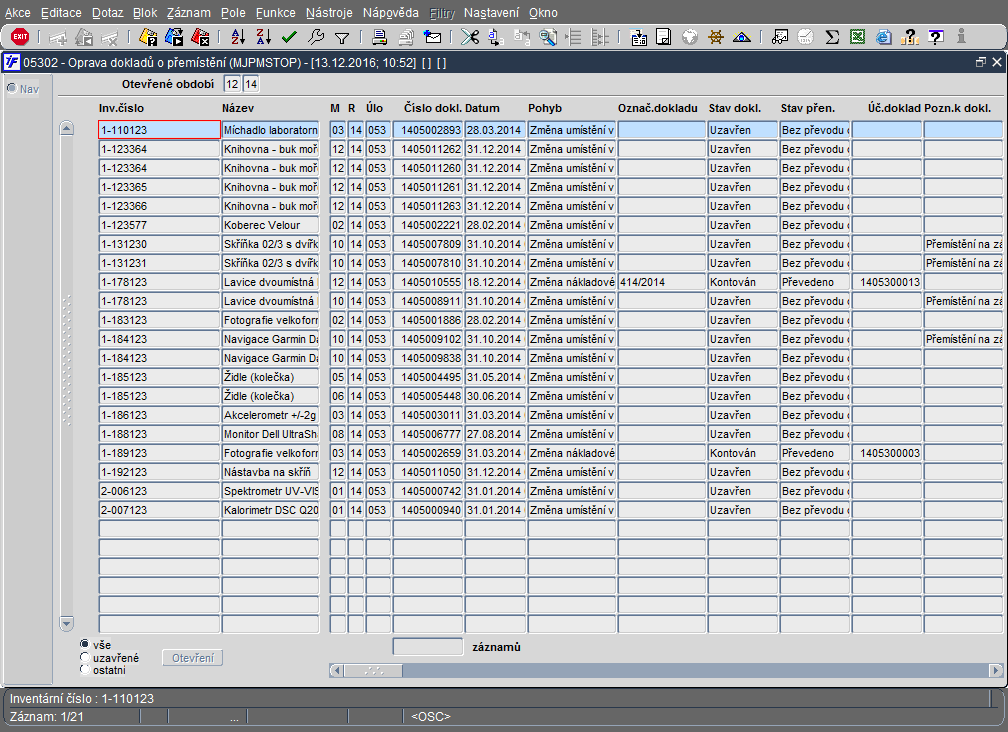The width and height of the screenshot is (1008, 732).
Task: Click the printer icon
Action: coord(379,37)
